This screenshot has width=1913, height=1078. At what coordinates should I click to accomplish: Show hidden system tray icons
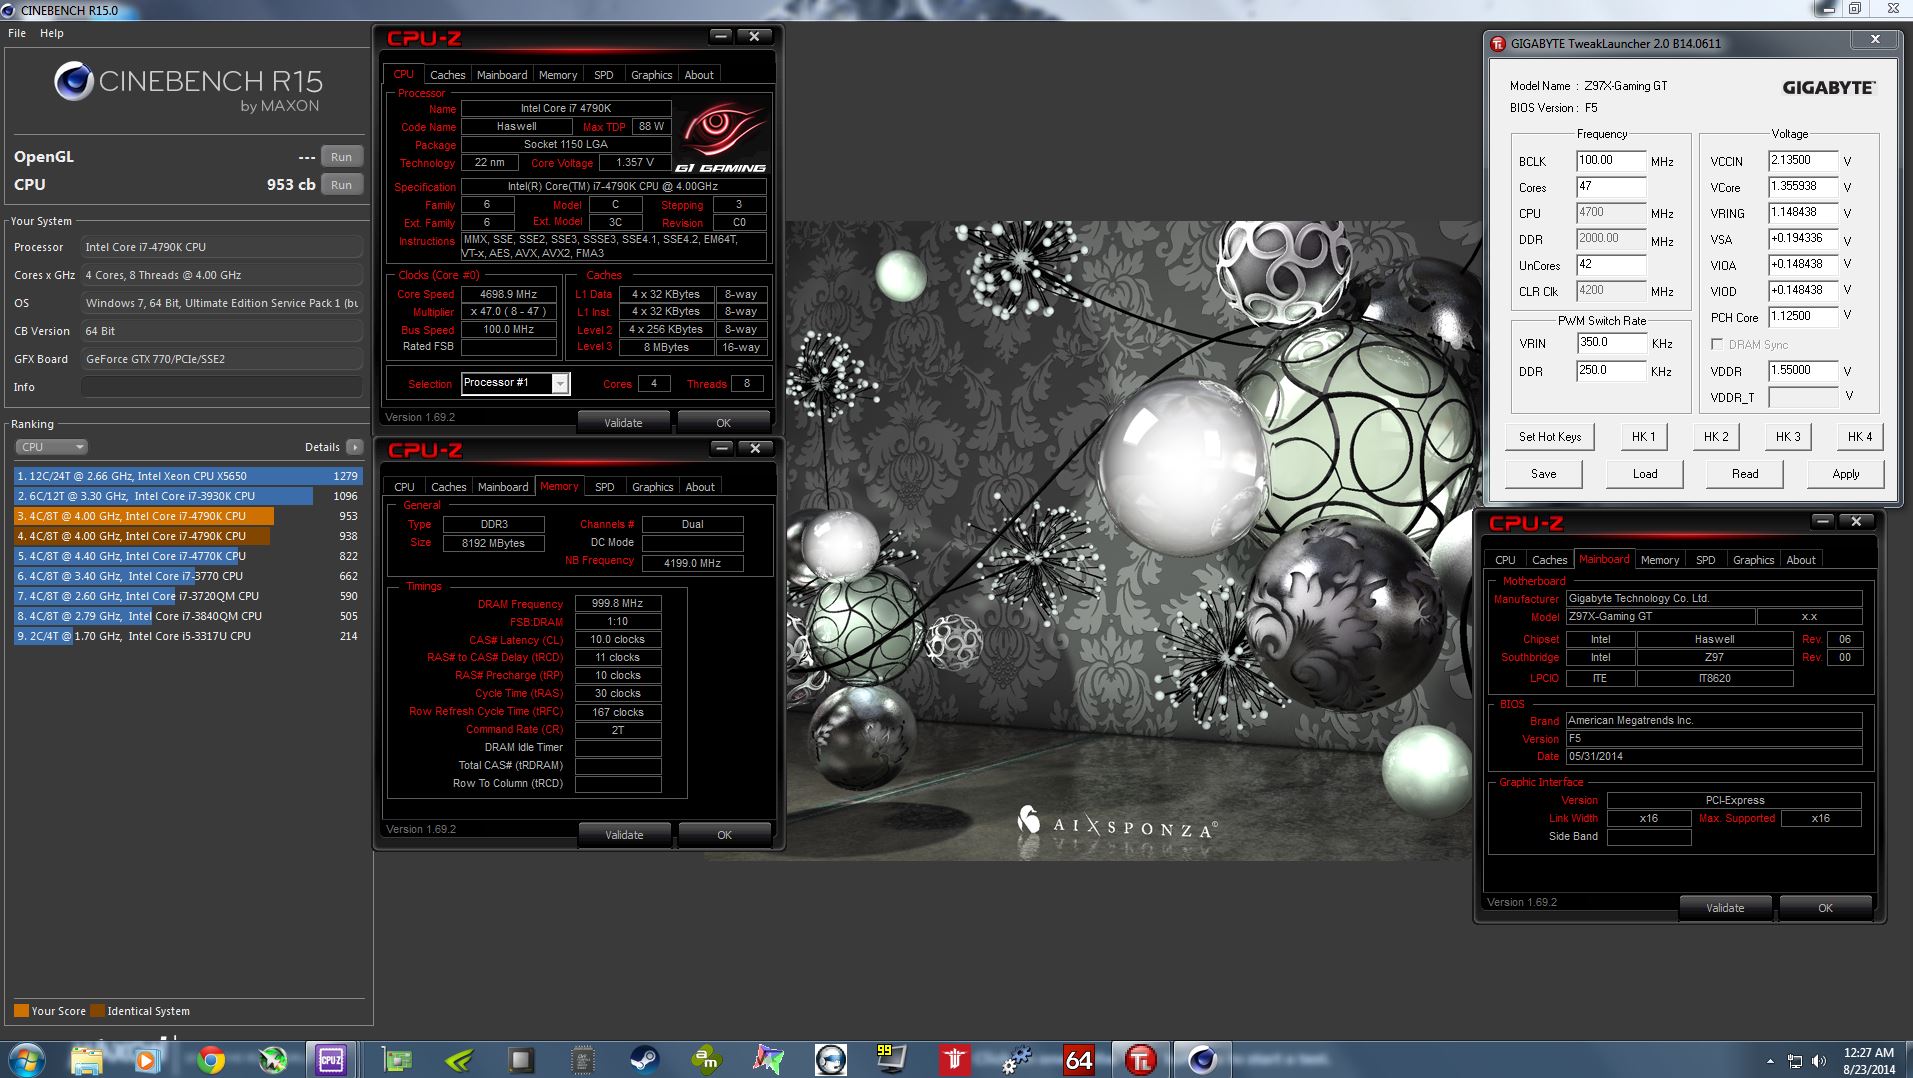pos(1770,1060)
